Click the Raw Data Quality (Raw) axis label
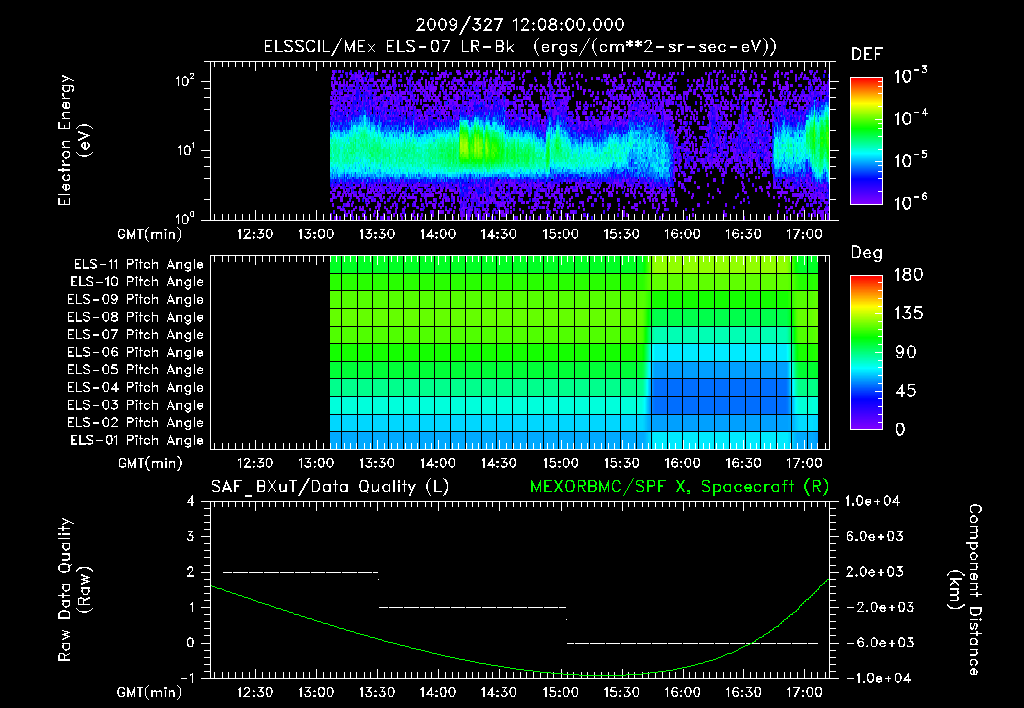This screenshot has height=708, width=1024. click(x=74, y=590)
